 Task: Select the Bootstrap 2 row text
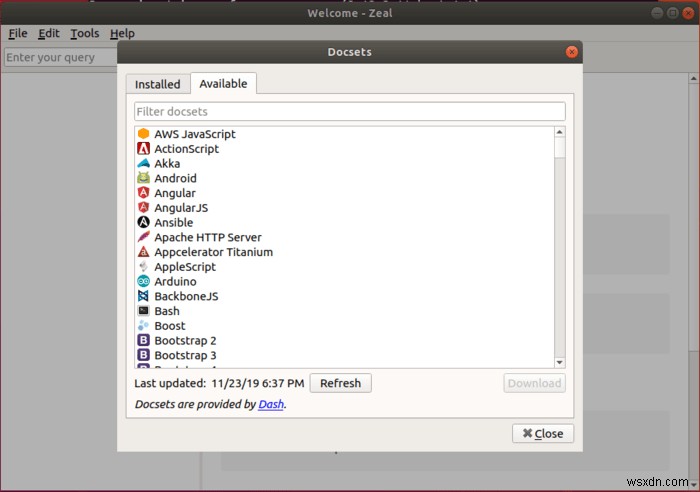pyautogui.click(x=185, y=340)
